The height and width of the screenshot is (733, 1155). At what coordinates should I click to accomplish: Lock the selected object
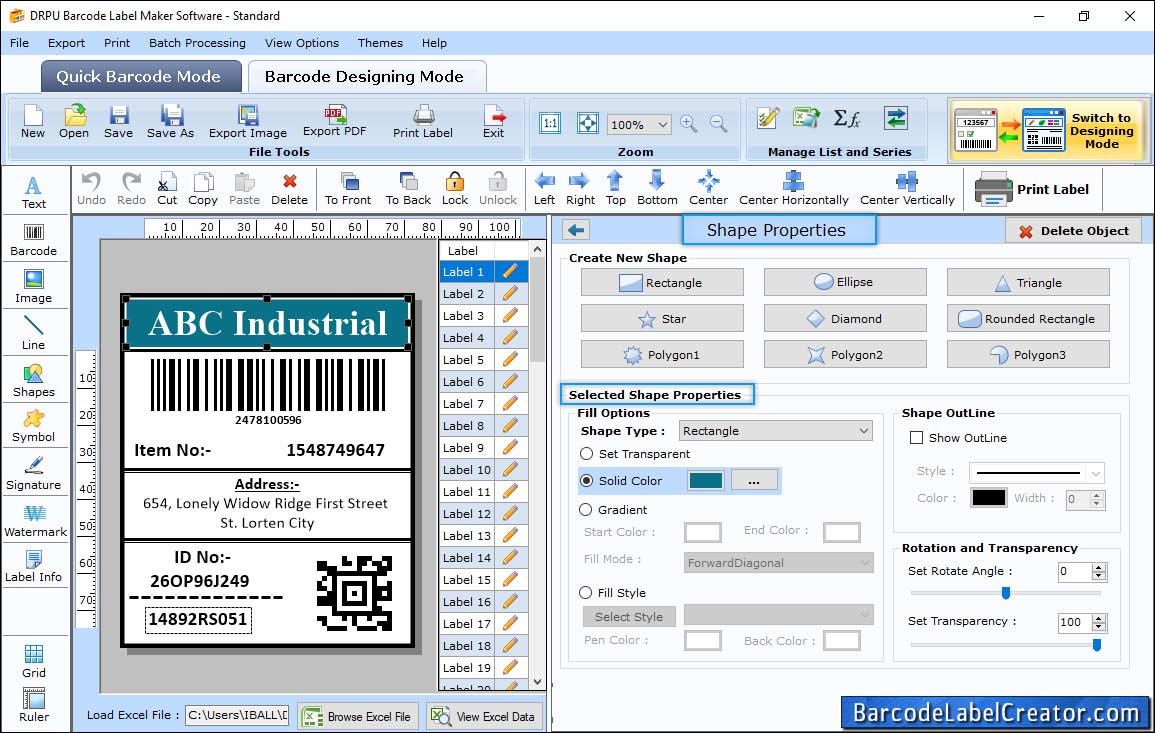coord(454,189)
